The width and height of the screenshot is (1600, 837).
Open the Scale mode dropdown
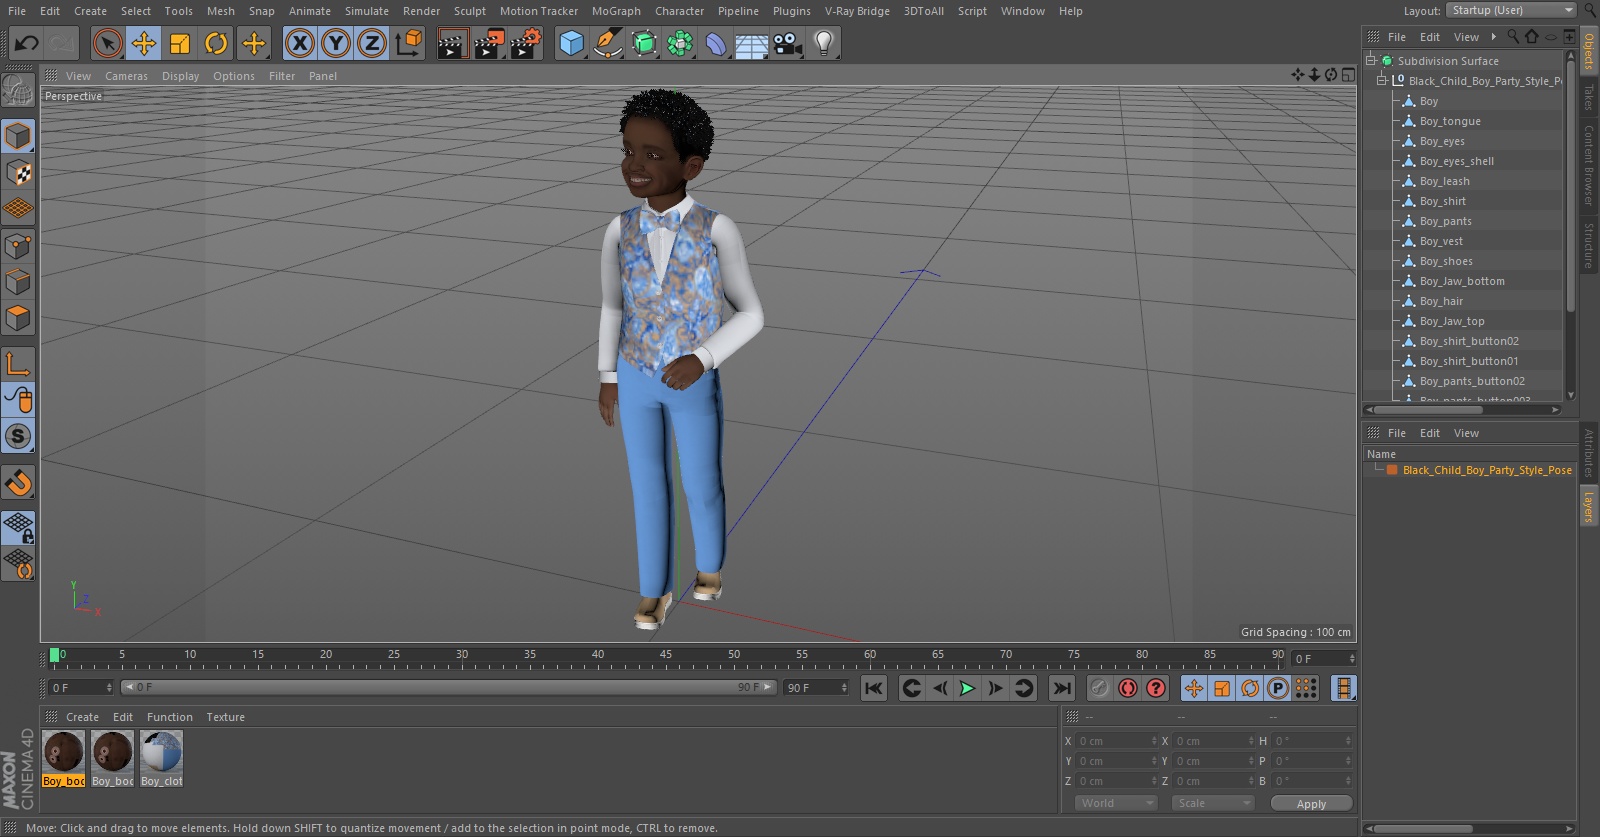pyautogui.click(x=1212, y=803)
